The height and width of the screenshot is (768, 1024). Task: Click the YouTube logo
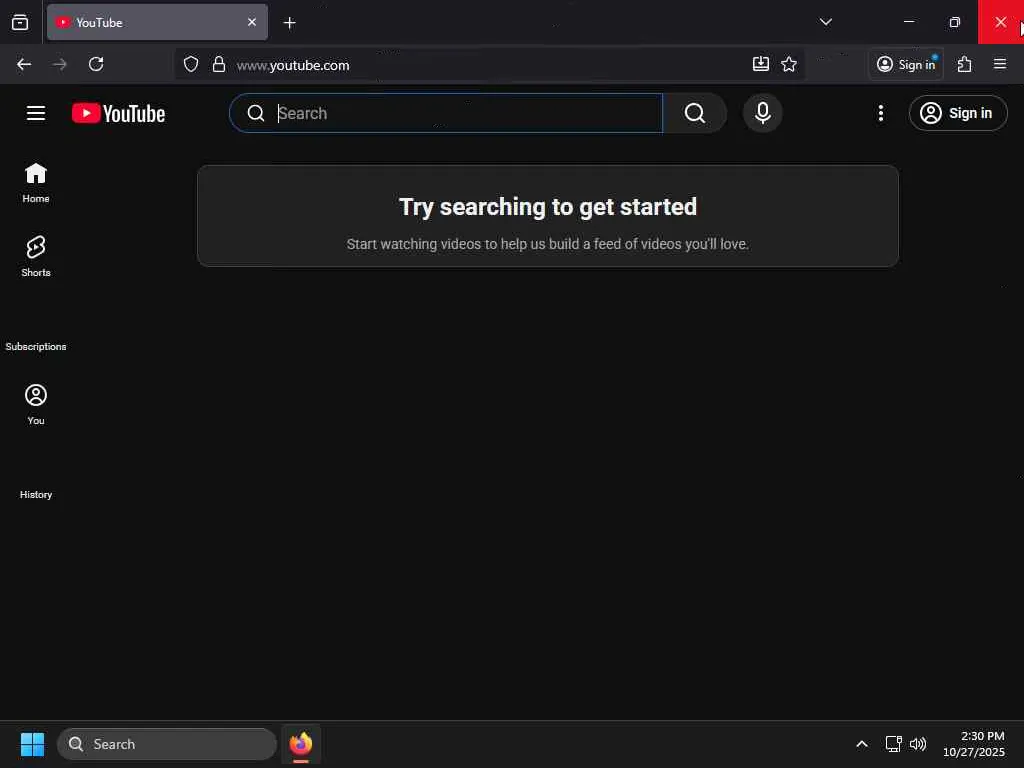[x=118, y=113]
